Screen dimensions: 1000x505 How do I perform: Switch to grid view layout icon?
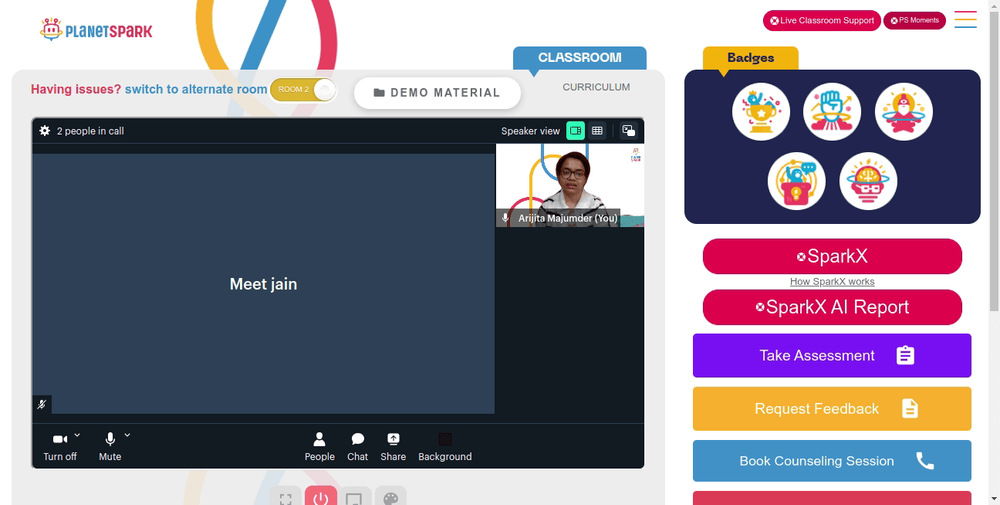tap(597, 131)
